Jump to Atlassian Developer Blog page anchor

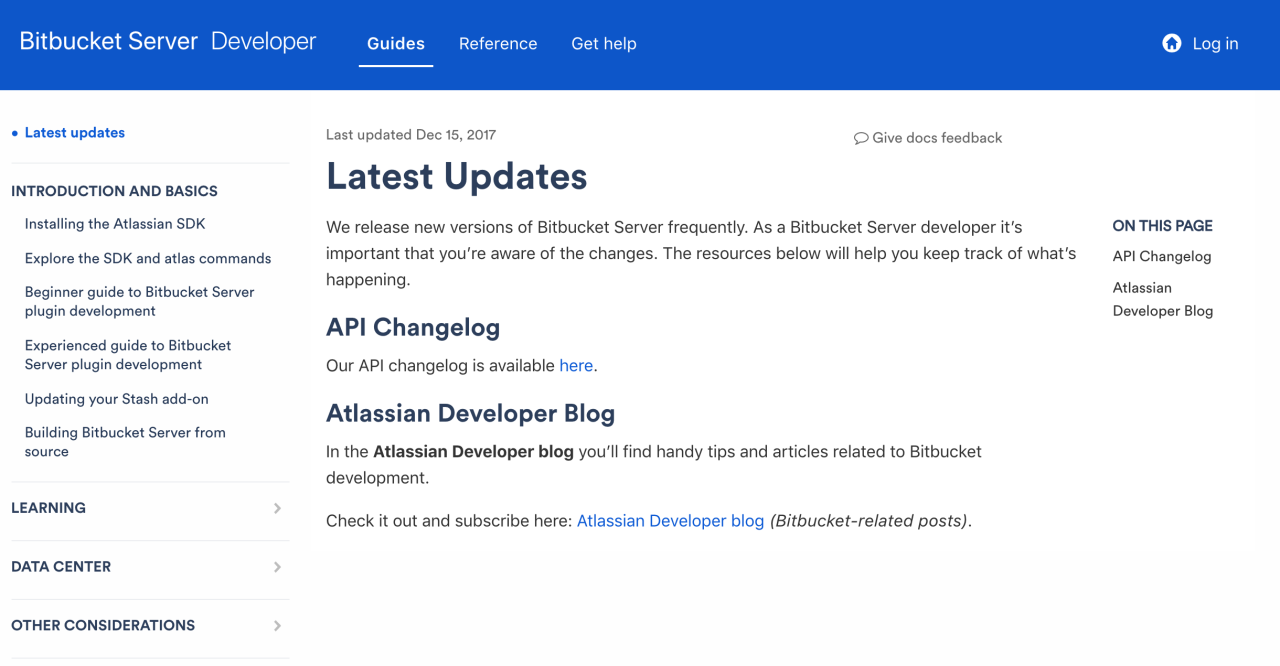pyautogui.click(x=1162, y=299)
